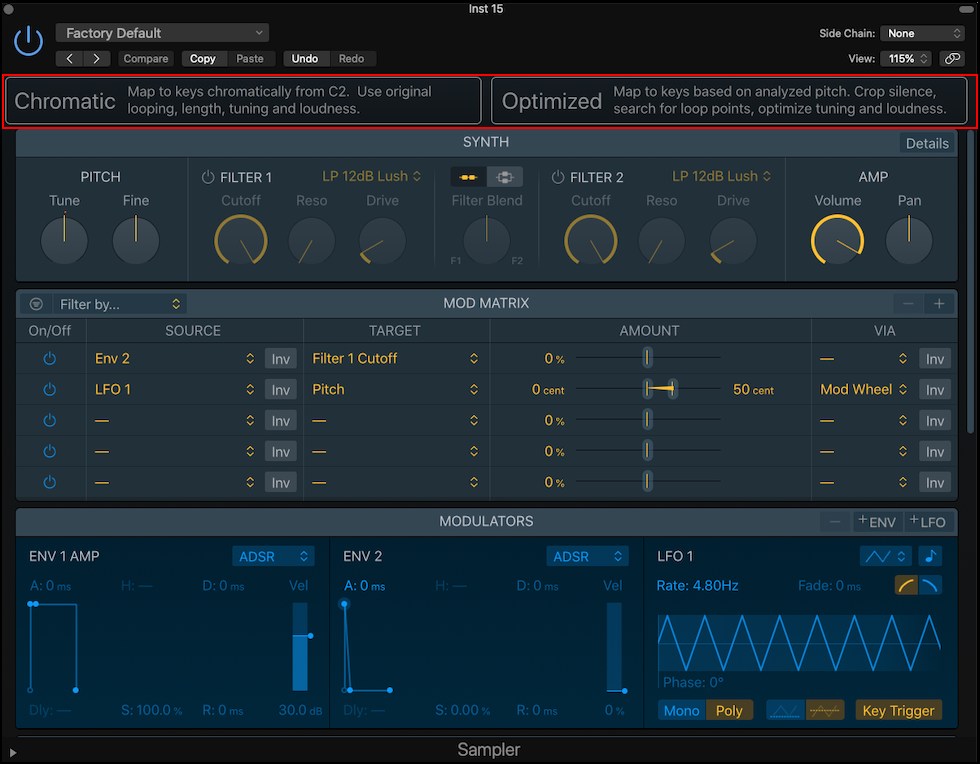Toggle Inv for the Env 2 source
This screenshot has height=764, width=980.
tap(281, 359)
